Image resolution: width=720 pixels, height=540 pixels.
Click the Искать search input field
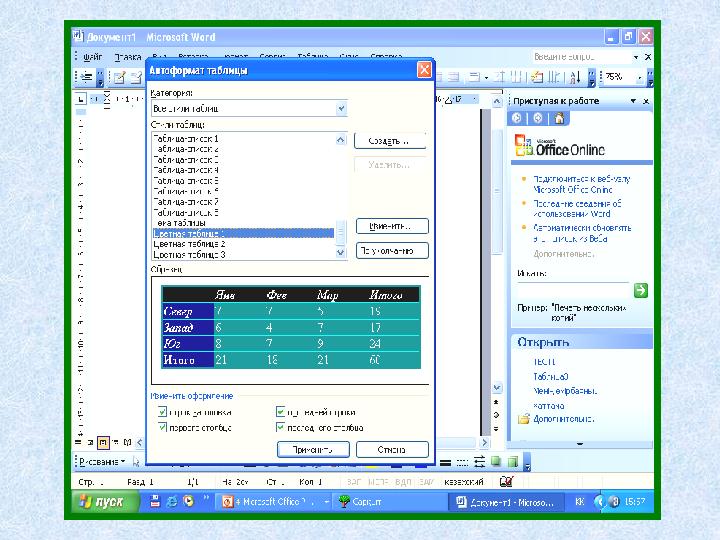[x=573, y=290]
